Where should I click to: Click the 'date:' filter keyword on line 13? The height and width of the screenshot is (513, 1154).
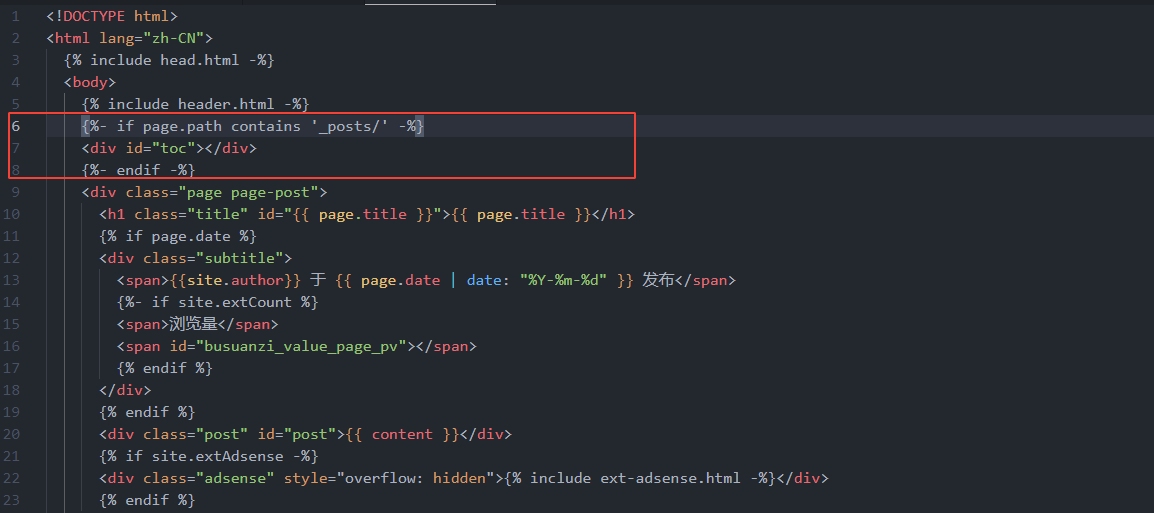pos(489,281)
